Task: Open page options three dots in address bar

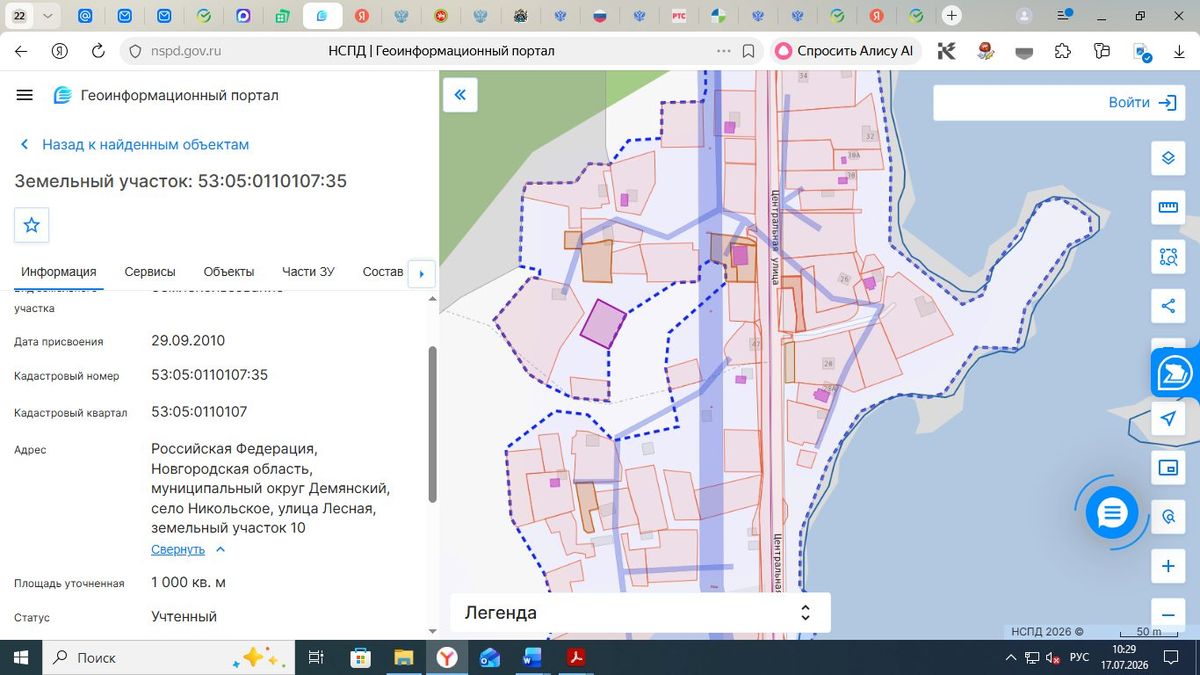Action: click(723, 51)
